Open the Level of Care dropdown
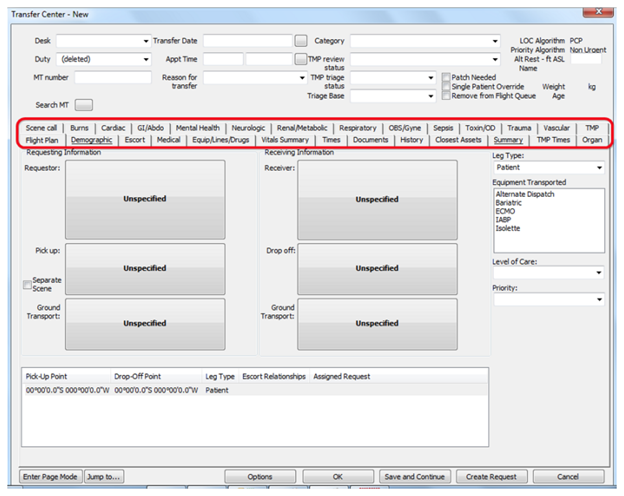The image size is (624, 496). pos(549,273)
